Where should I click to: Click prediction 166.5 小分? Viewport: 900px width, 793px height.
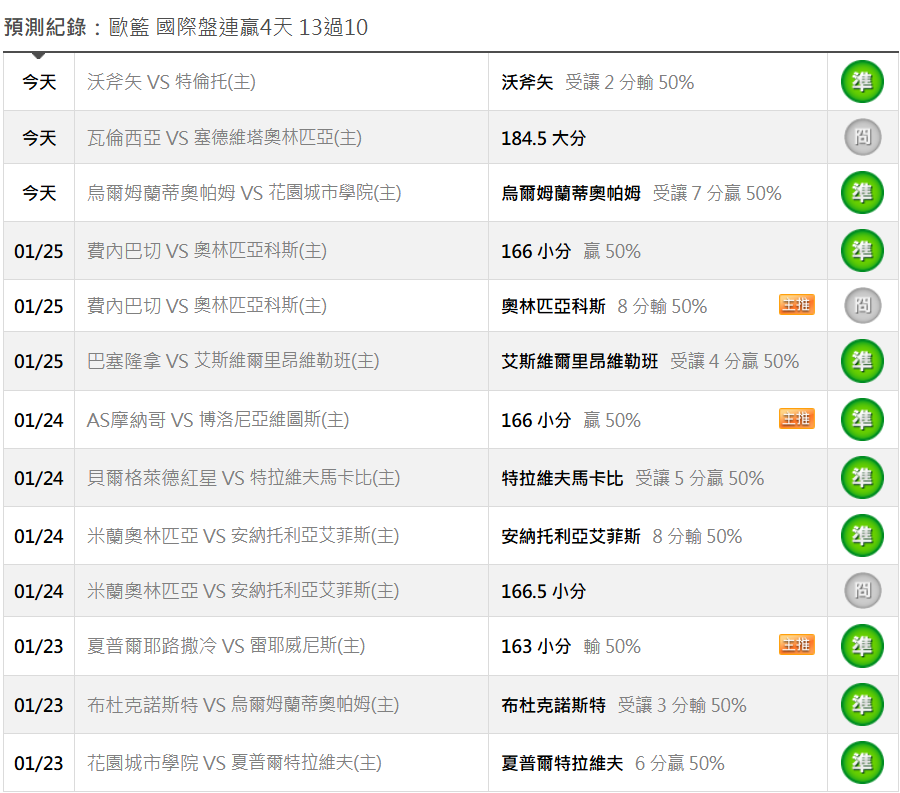(x=543, y=592)
